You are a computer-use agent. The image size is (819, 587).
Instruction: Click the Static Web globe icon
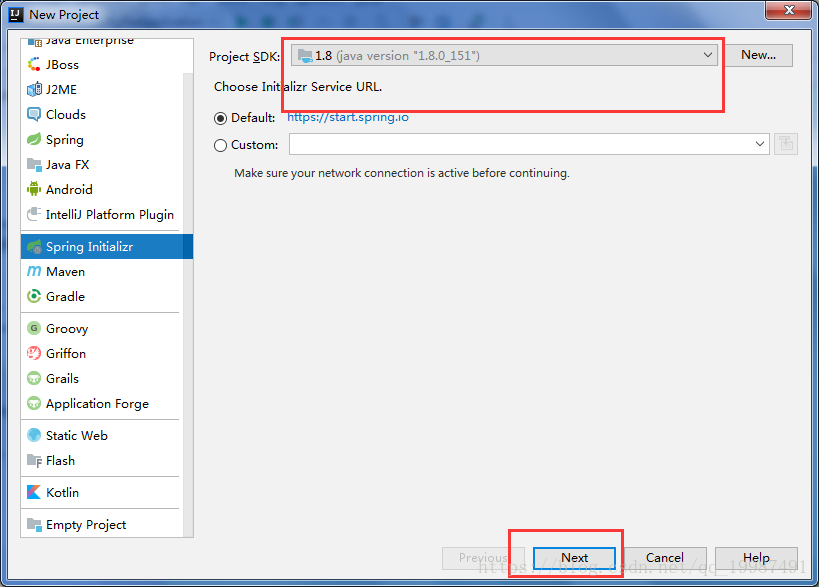pyautogui.click(x=34, y=435)
